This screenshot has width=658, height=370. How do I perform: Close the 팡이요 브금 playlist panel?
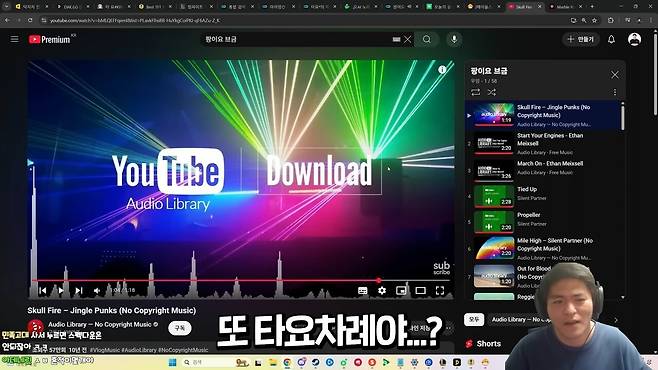coord(615,75)
